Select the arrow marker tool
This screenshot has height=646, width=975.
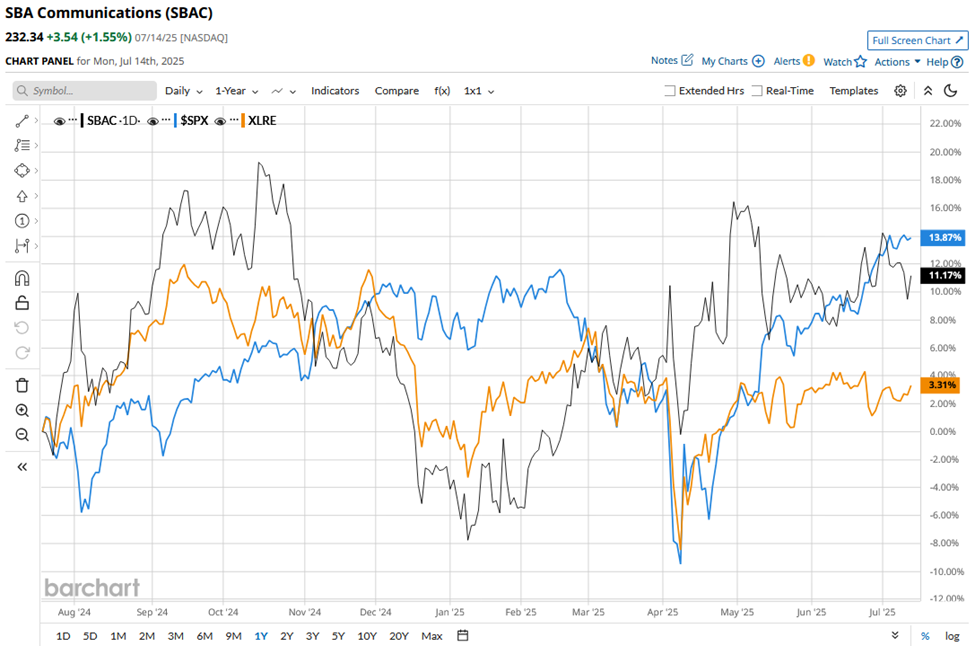pyautogui.click(x=22, y=196)
